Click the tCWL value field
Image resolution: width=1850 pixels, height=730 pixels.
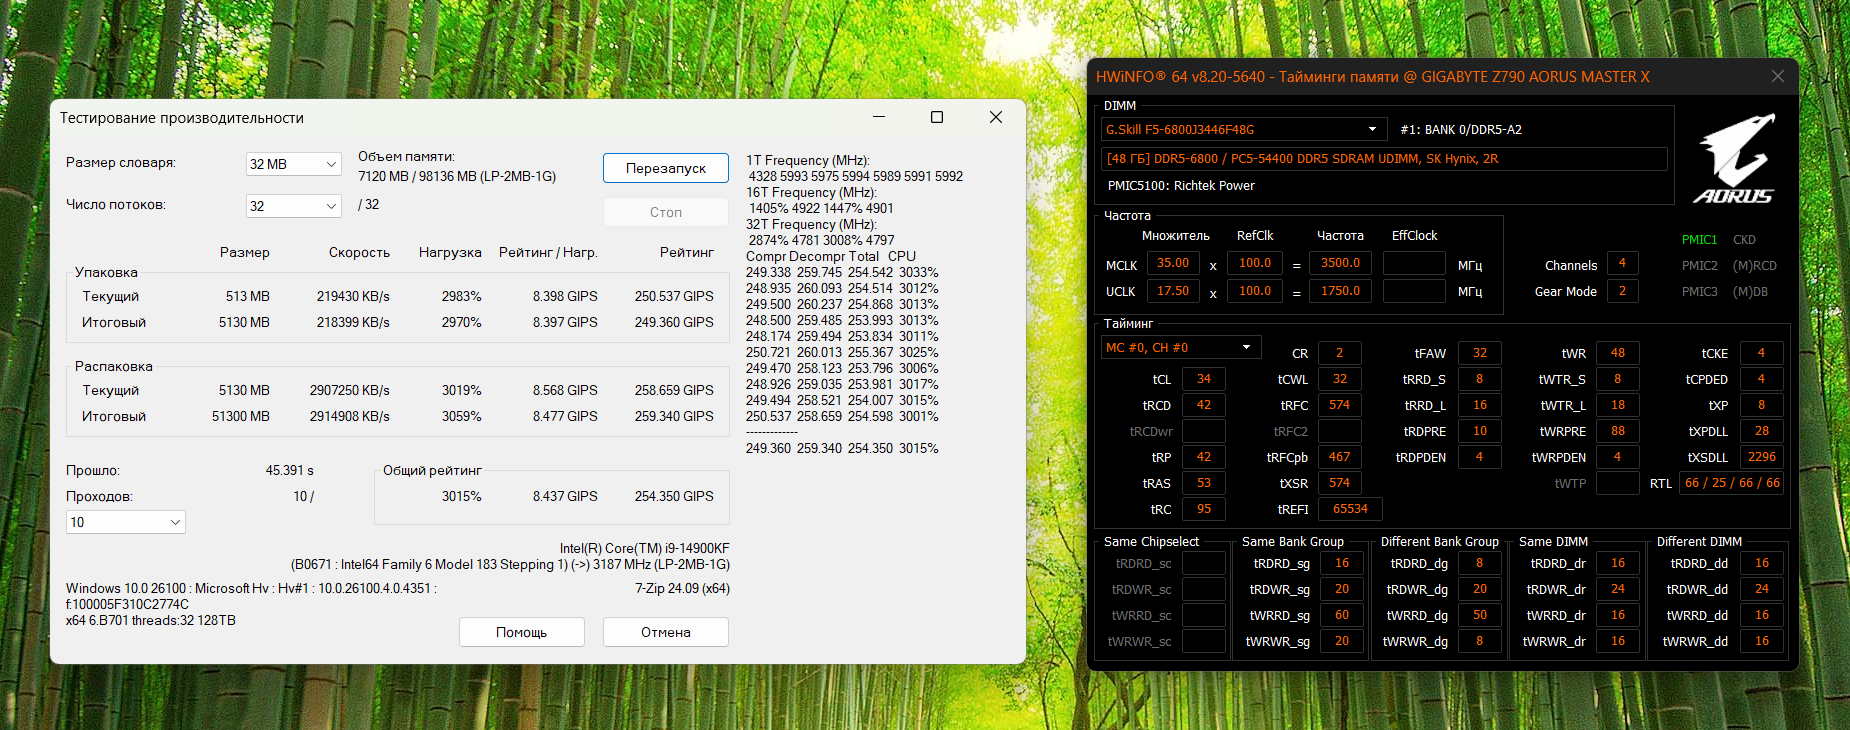tap(1340, 379)
